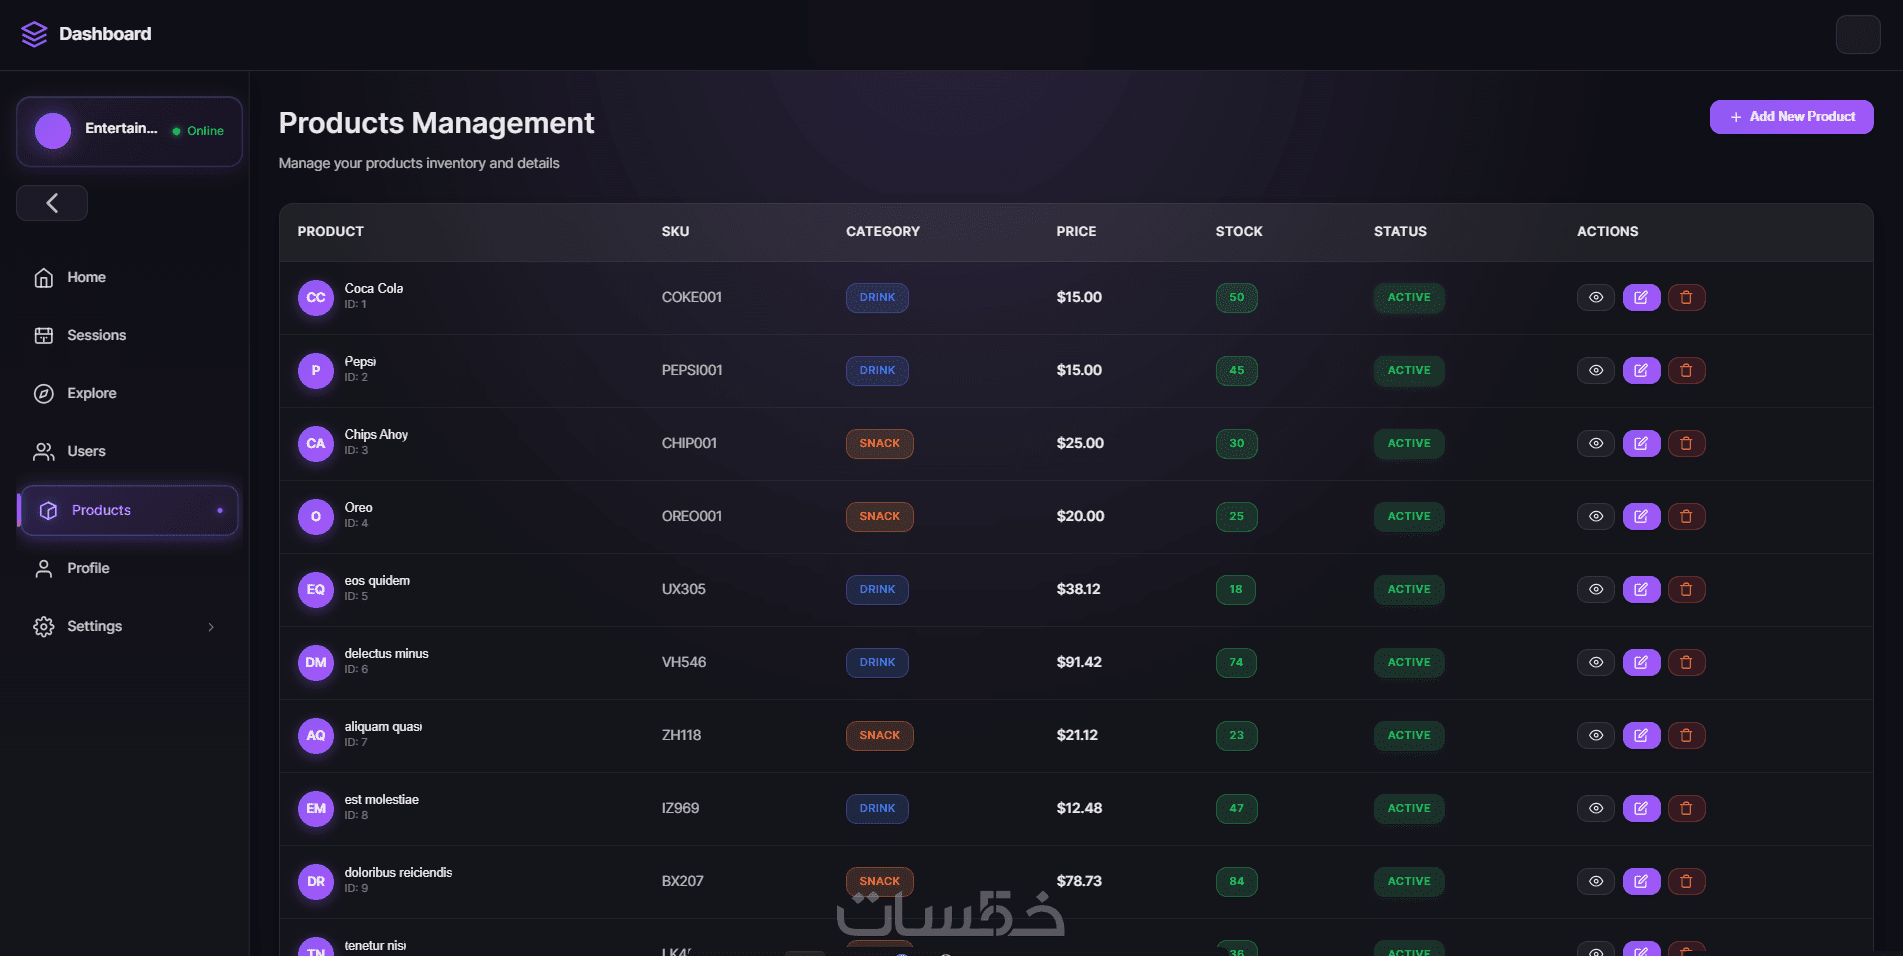Click the price $91.42
Image resolution: width=1903 pixels, height=956 pixels.
coord(1079,662)
